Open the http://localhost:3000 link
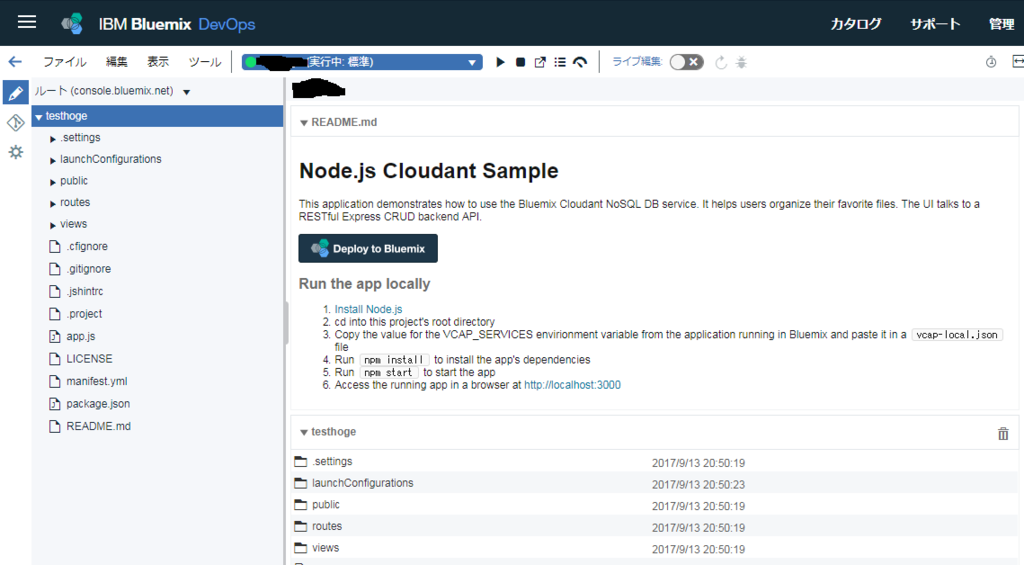 (x=572, y=385)
